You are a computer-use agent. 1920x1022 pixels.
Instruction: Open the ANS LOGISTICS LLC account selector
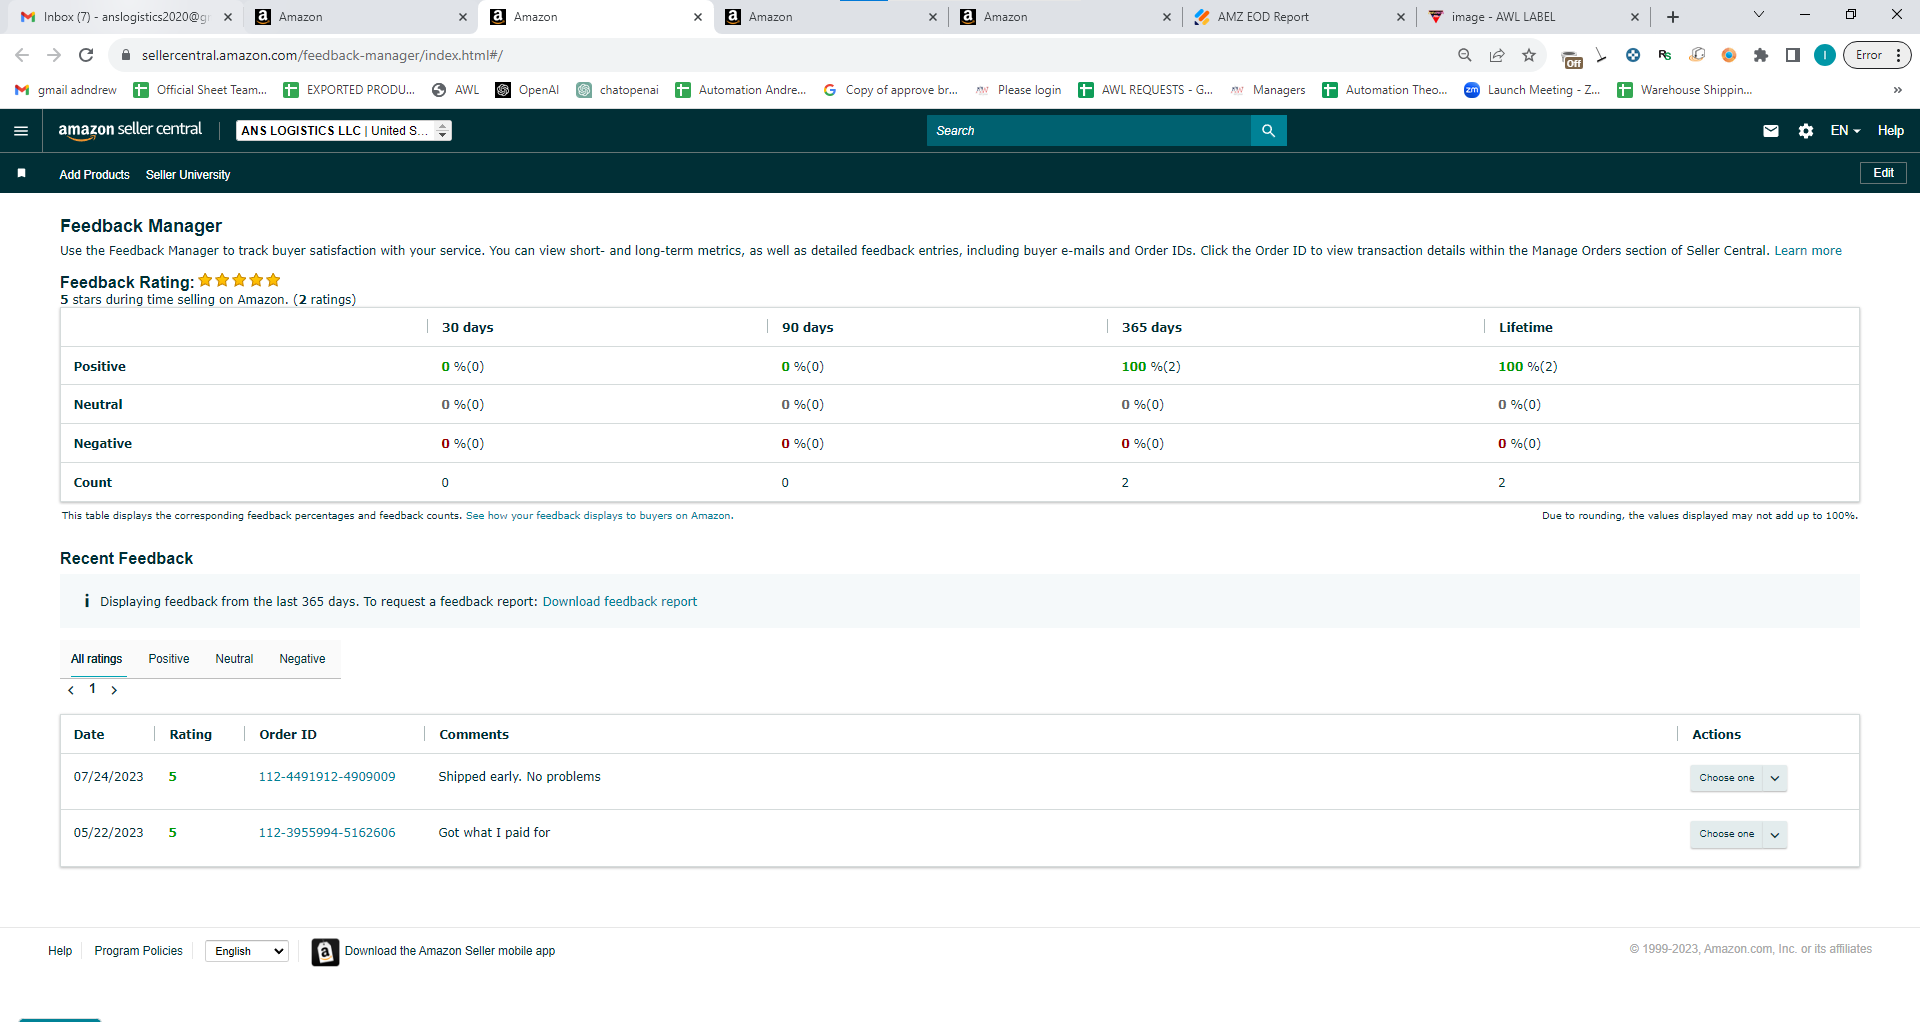344,131
